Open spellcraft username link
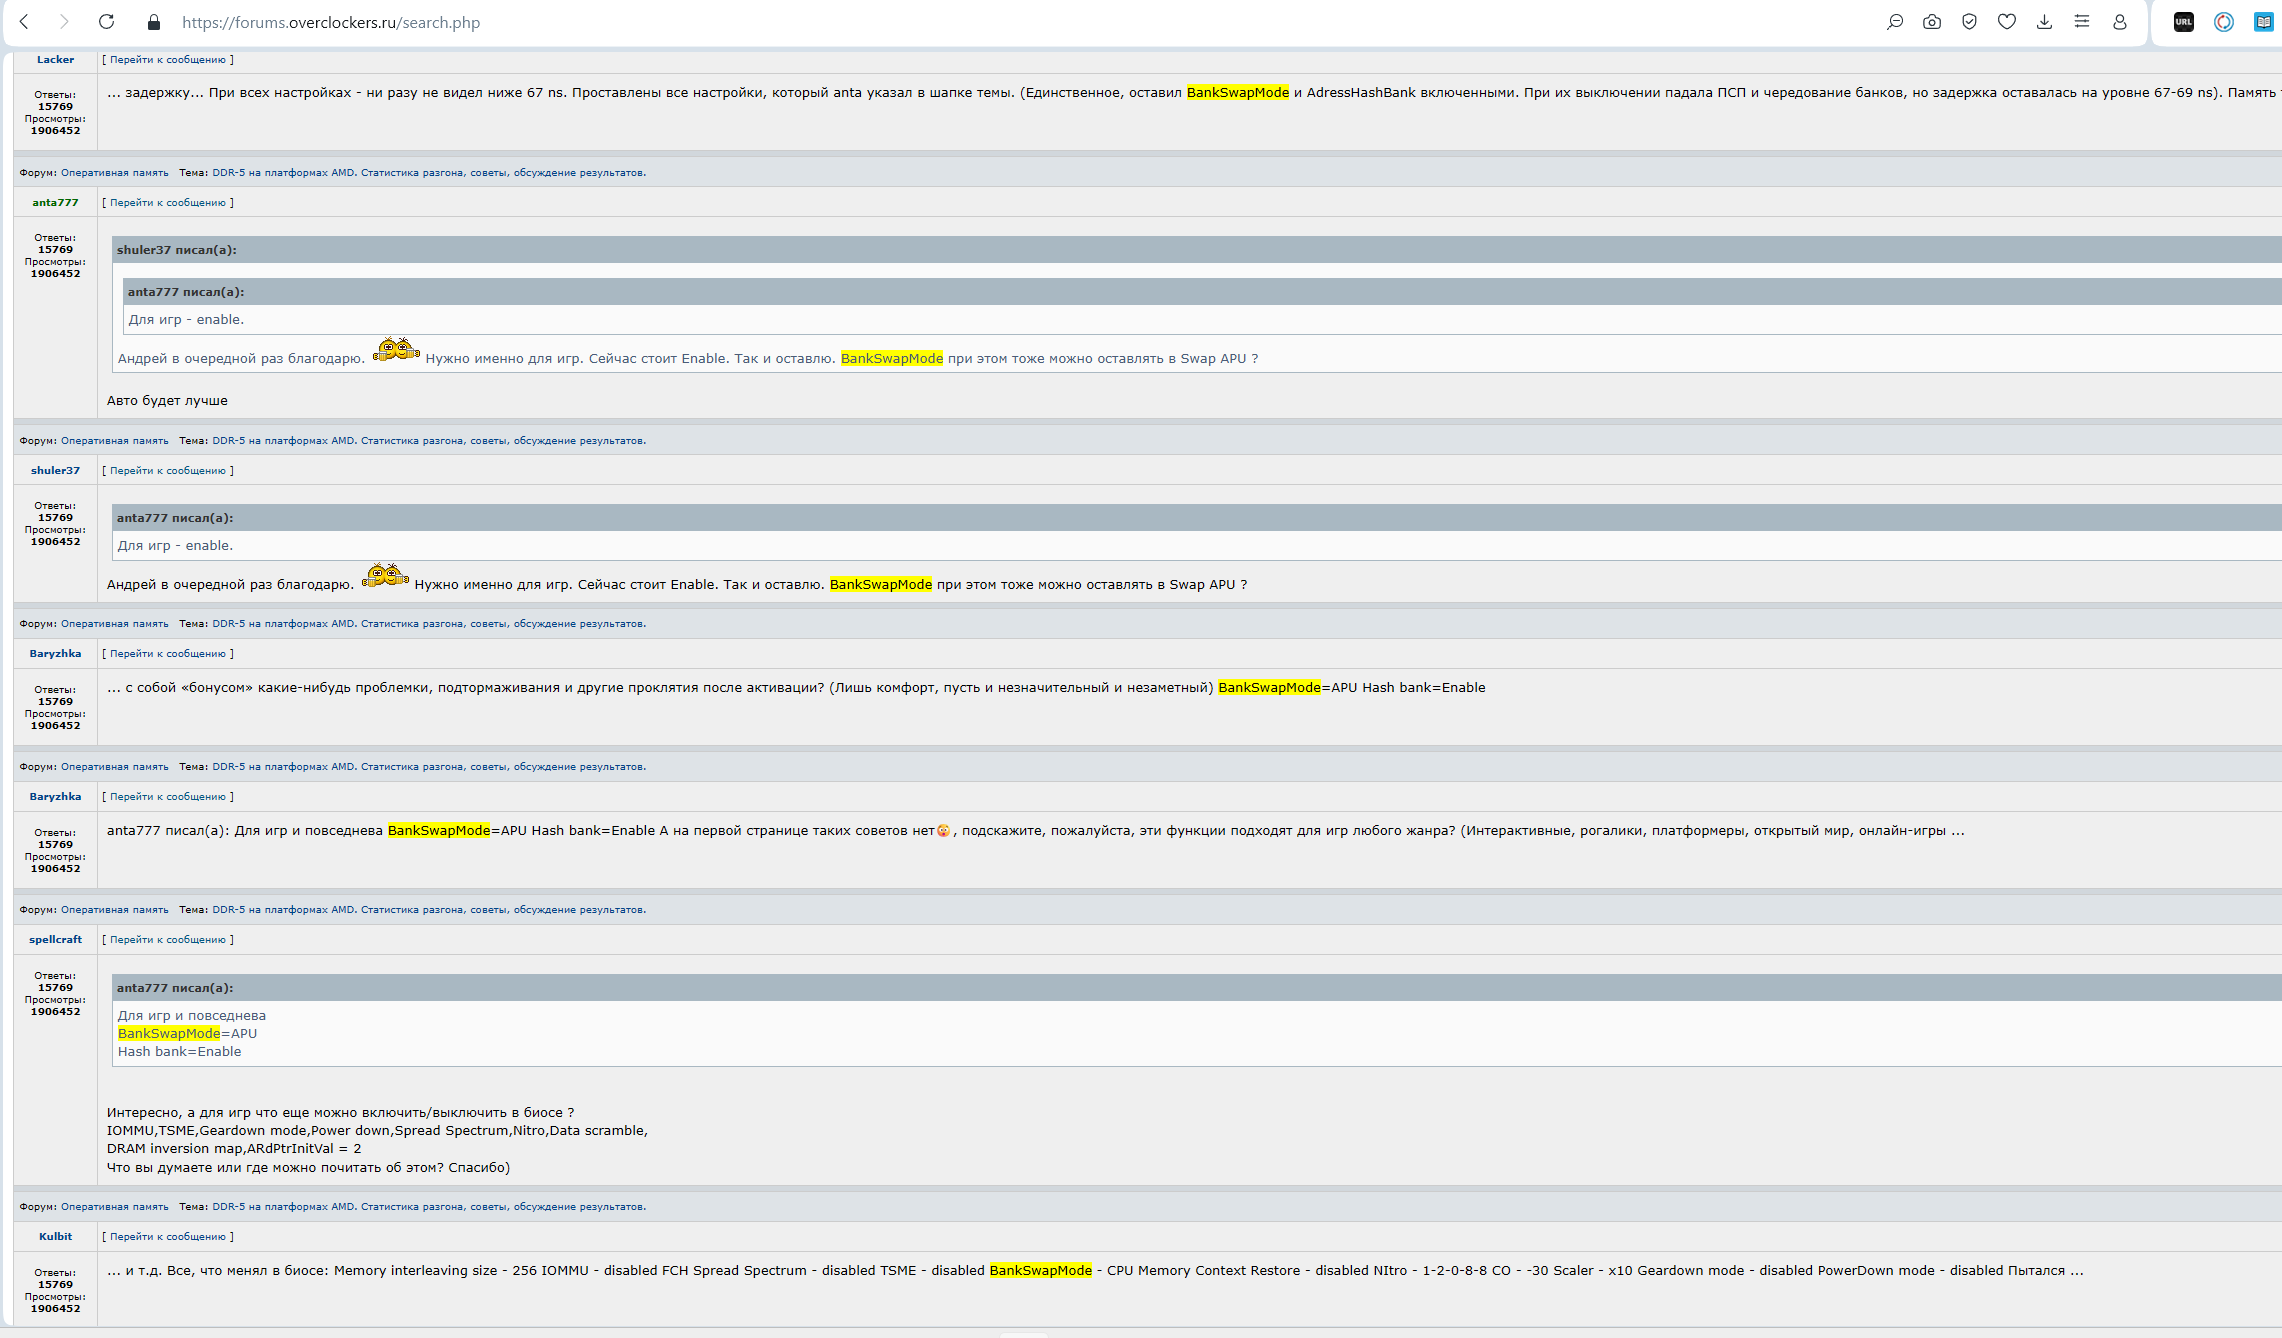 55,940
